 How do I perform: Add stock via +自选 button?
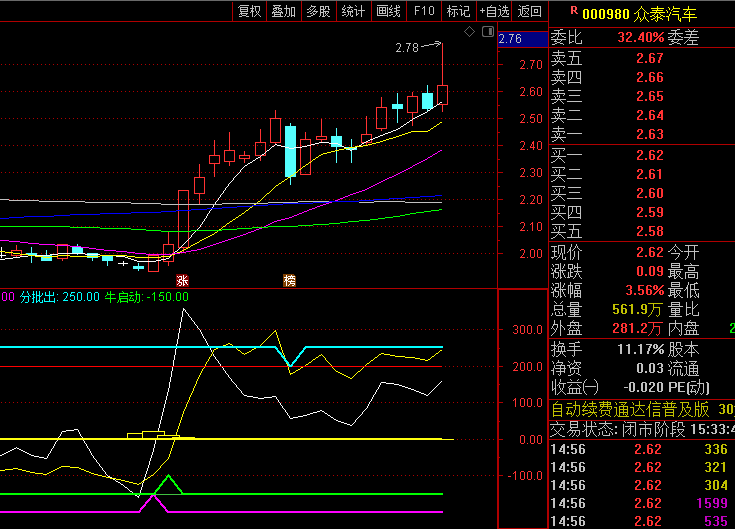[x=494, y=11]
